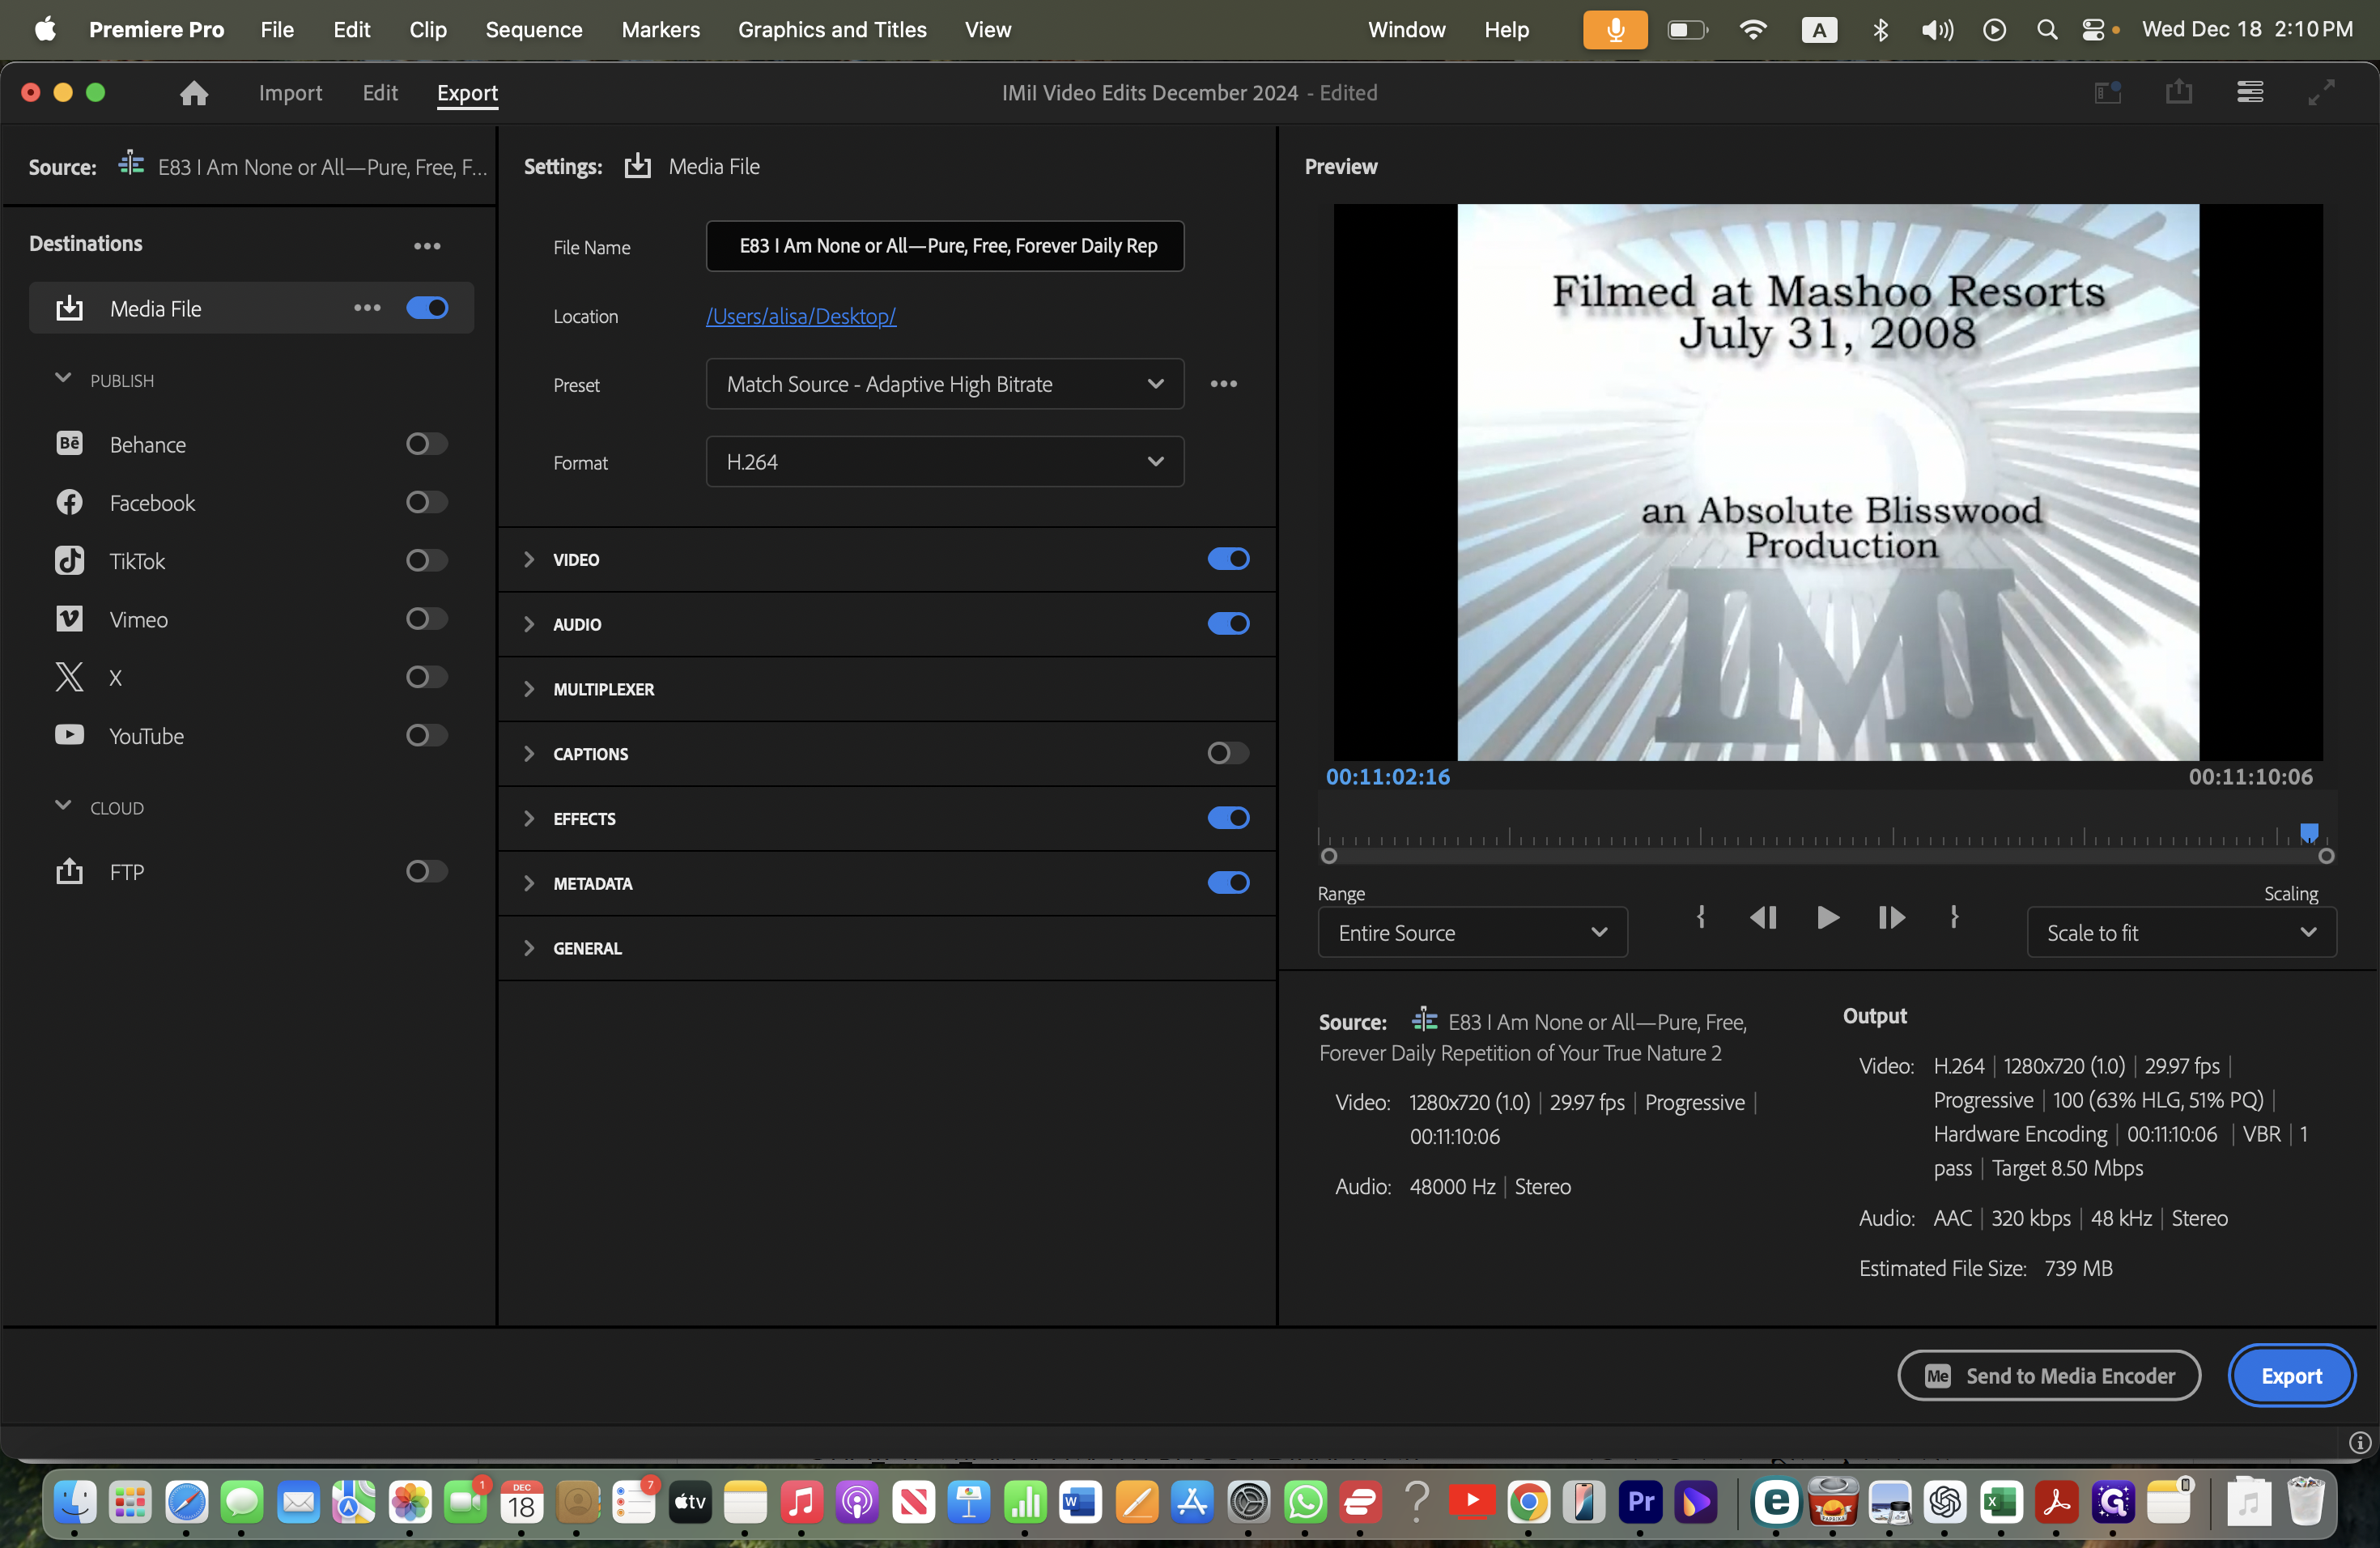Click the TikTok destination icon
Image resolution: width=2380 pixels, height=1548 pixels.
coord(69,560)
